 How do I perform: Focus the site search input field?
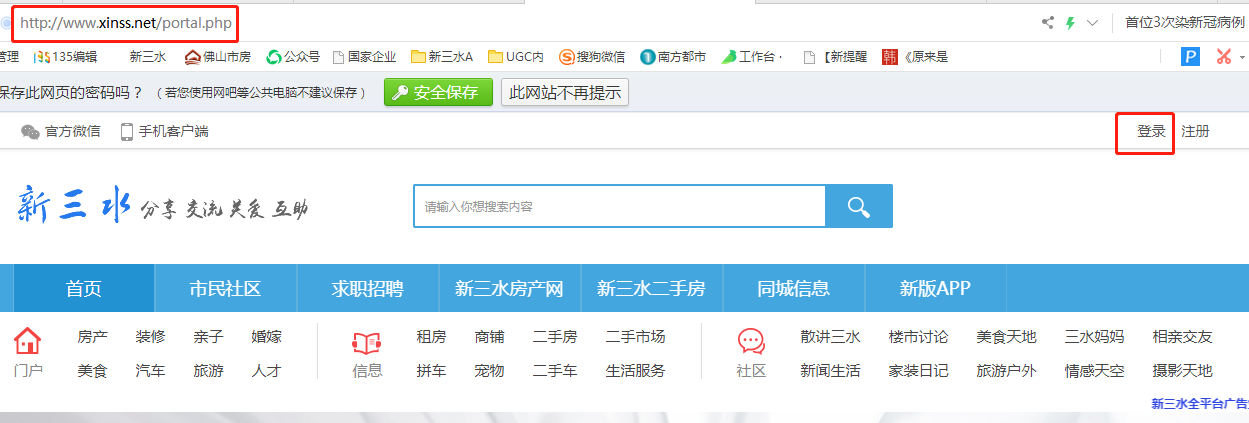click(x=618, y=206)
